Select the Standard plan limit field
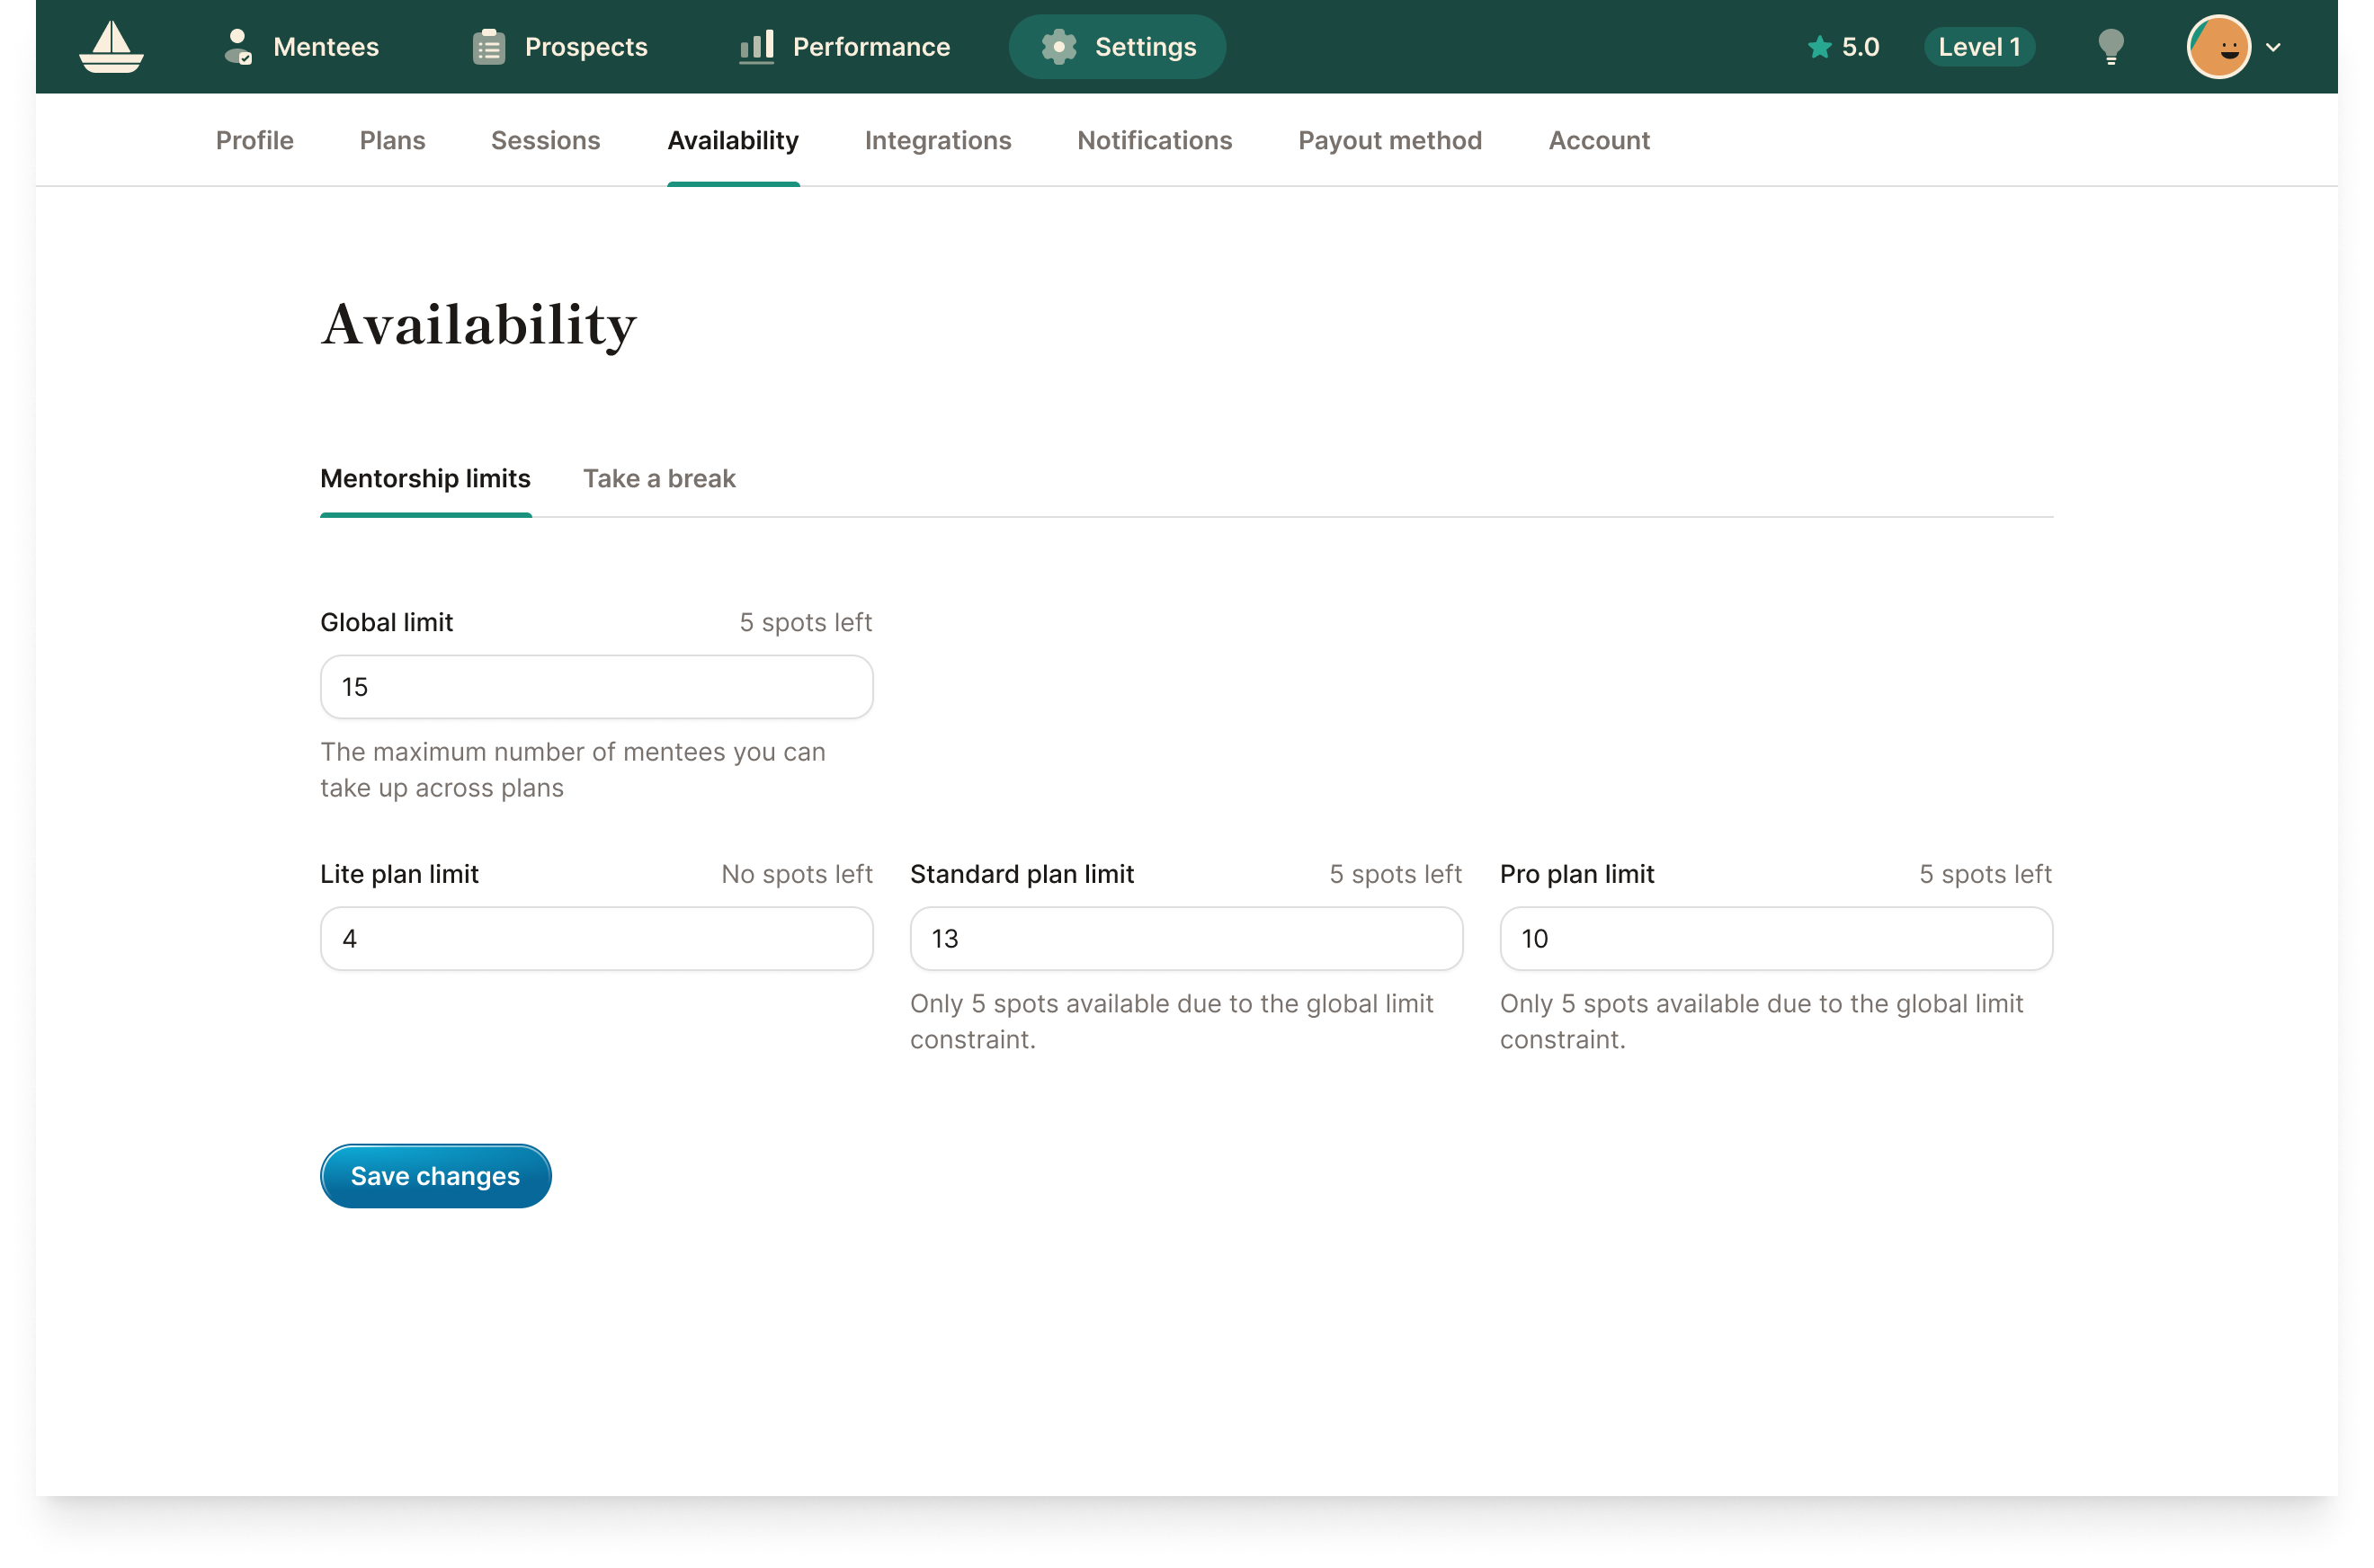The image size is (2374, 1568). pyautogui.click(x=1186, y=938)
